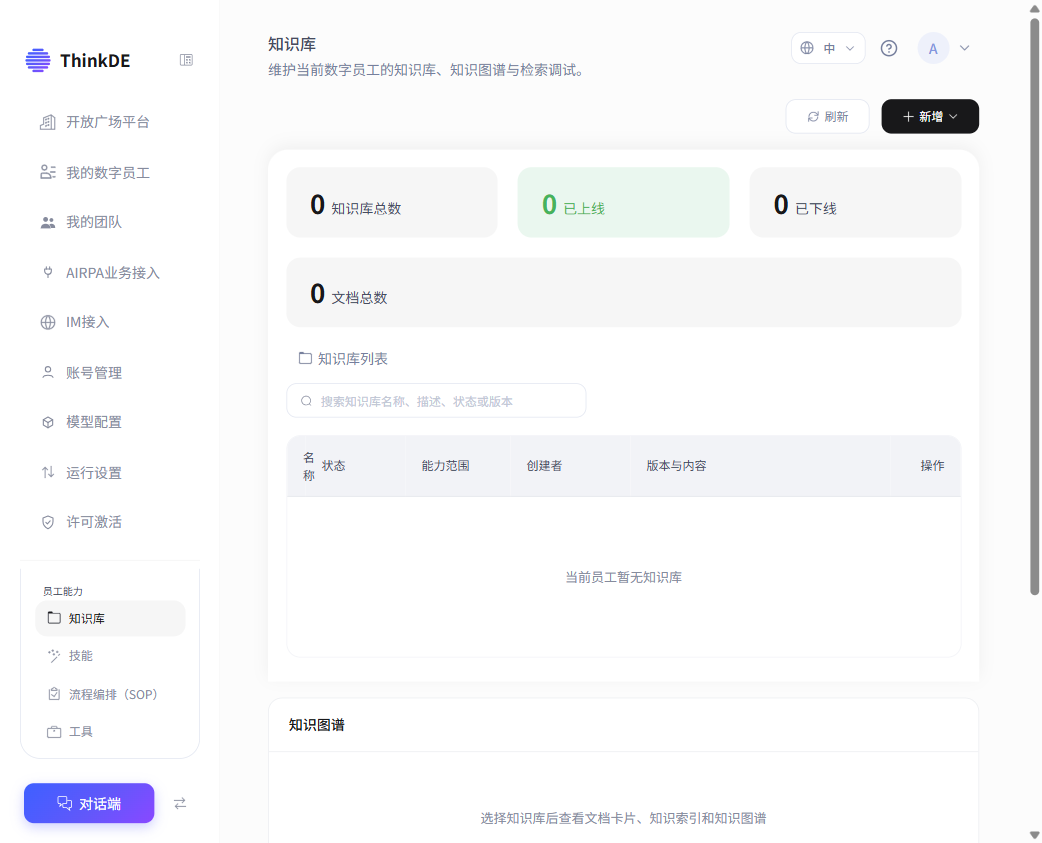Click the 账号管理 user icon

[48, 372]
